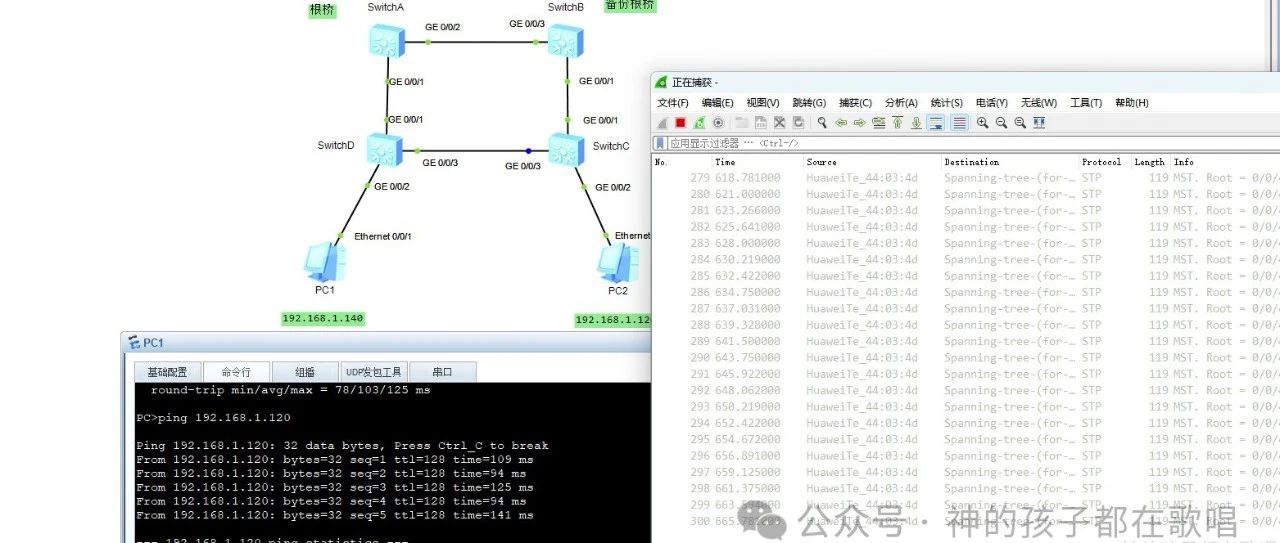Open the 捕获(C) menu
This screenshot has width=1280, height=543.
pyautogui.click(x=855, y=103)
